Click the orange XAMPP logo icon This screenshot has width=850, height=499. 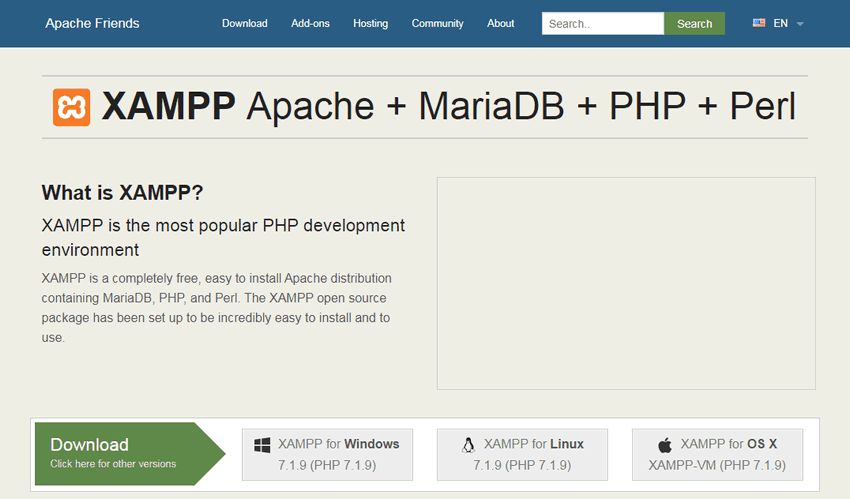coord(72,107)
